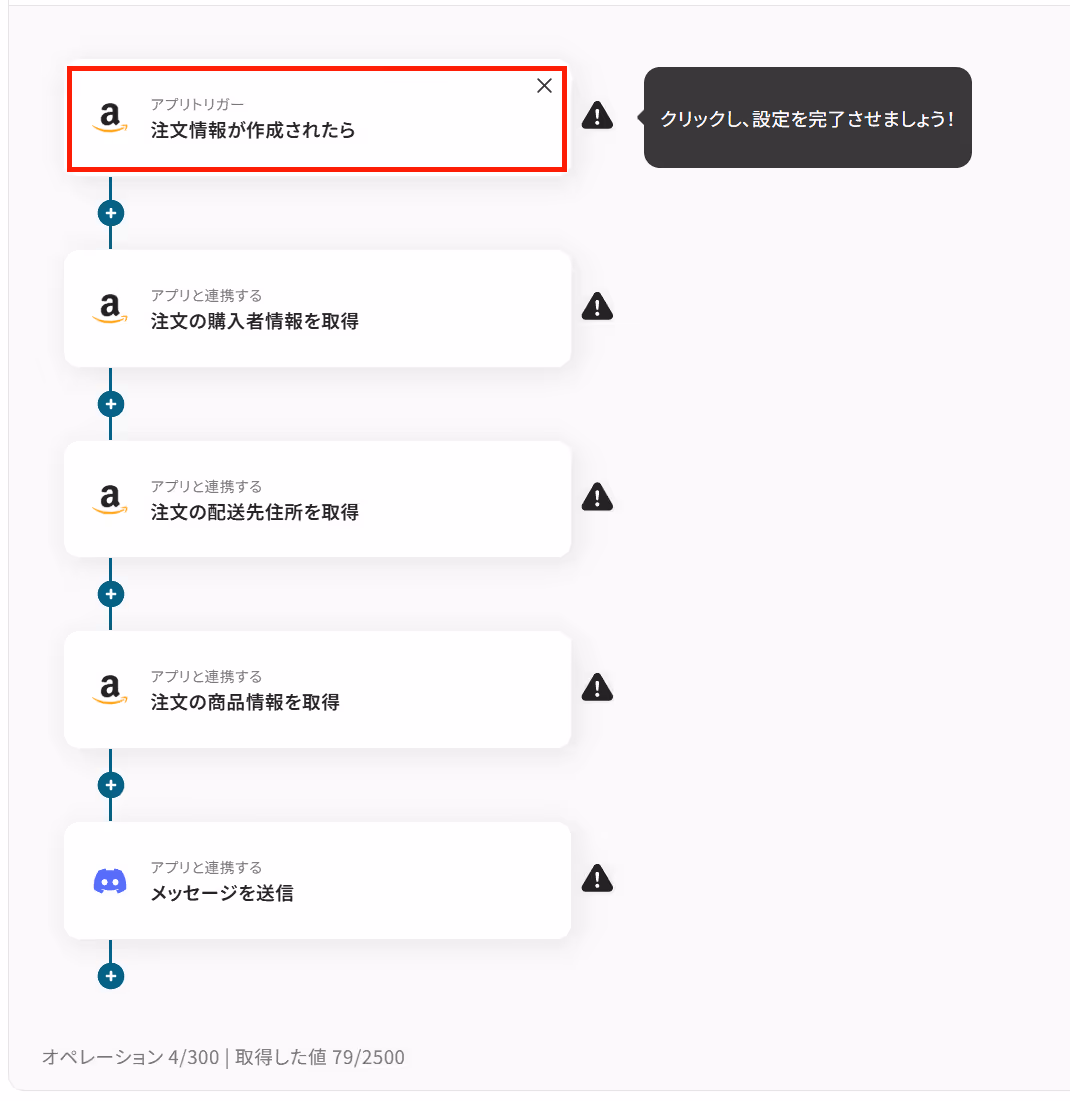Screen dimensions: 1070x1101
Task: Click the Amazon icon in 注文の商品情報を取得 step
Action: click(110, 690)
